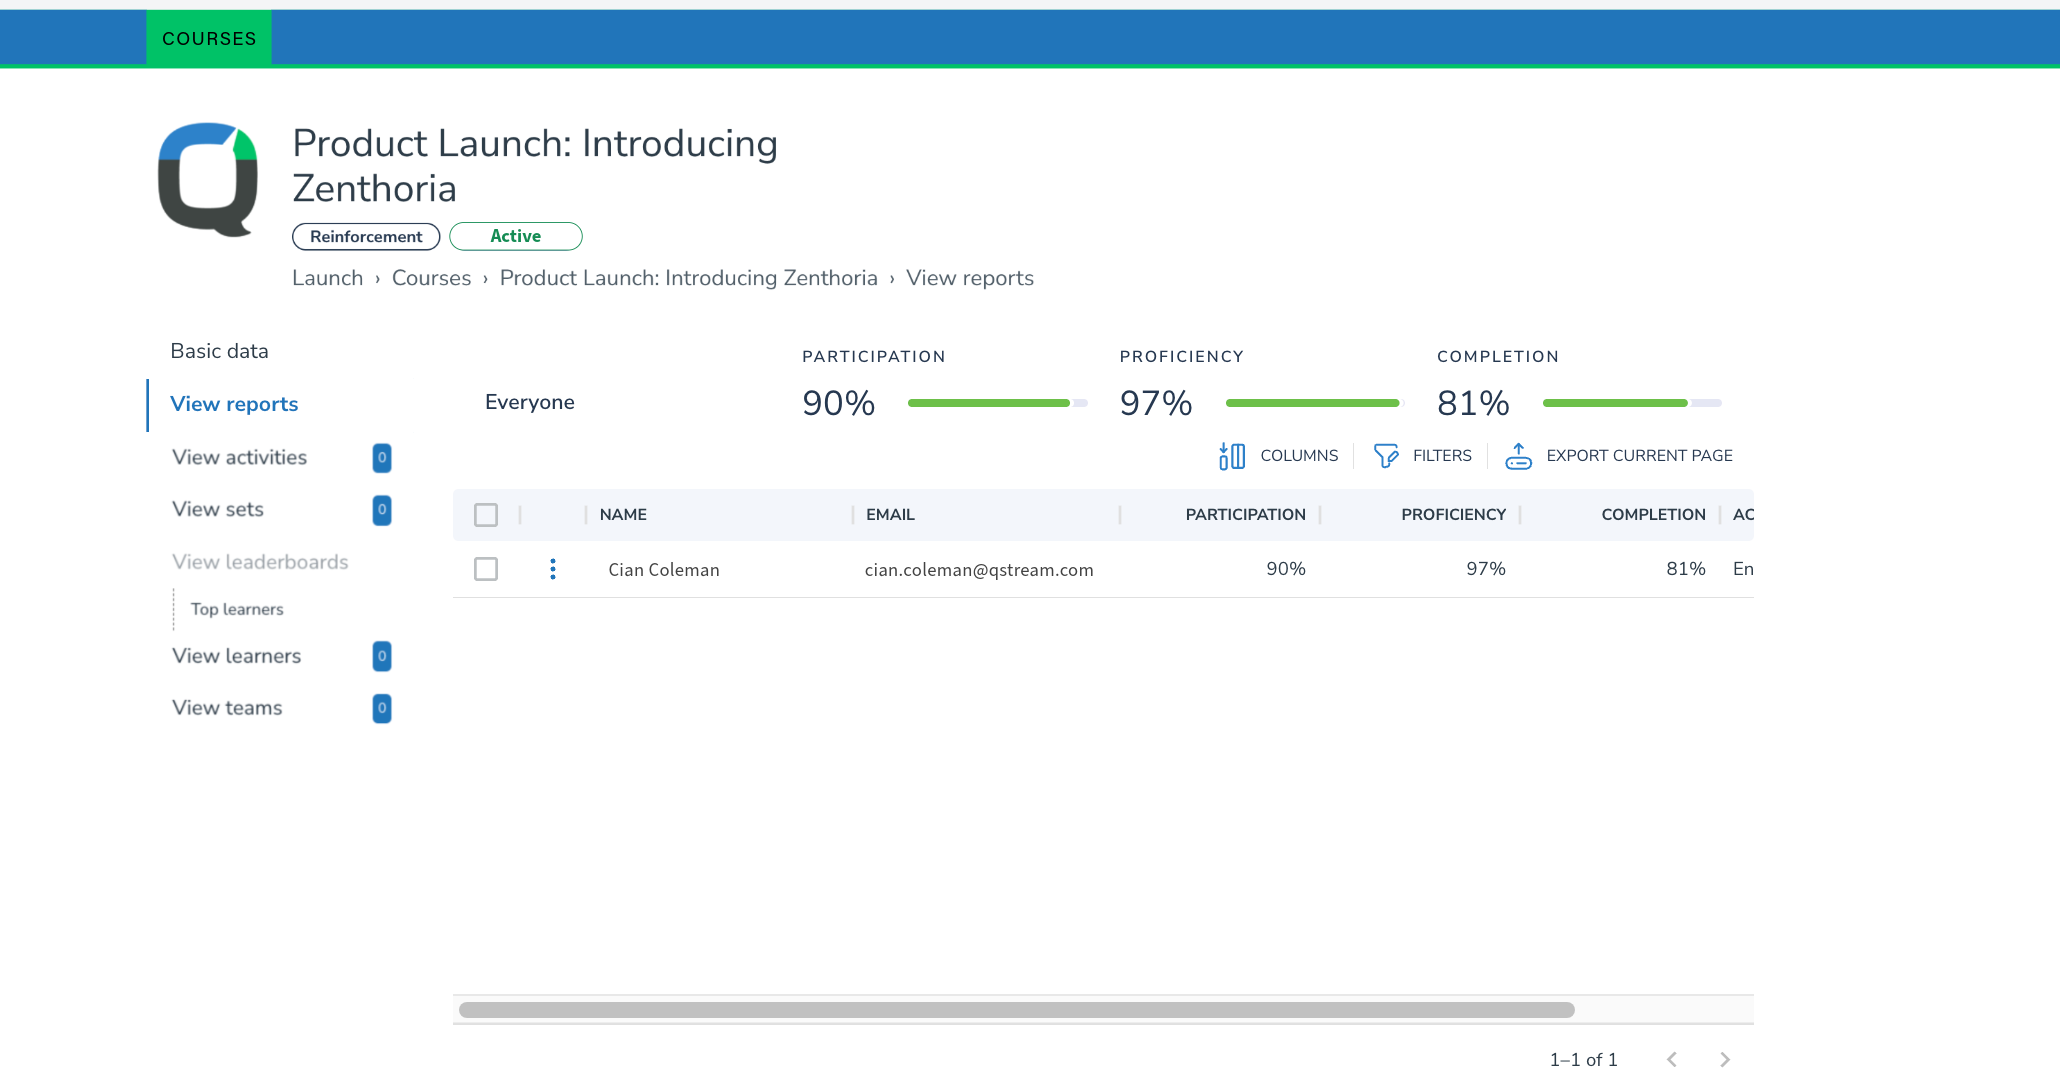Open View activities in the sidebar
The width and height of the screenshot is (2060, 1082).
pos(239,457)
